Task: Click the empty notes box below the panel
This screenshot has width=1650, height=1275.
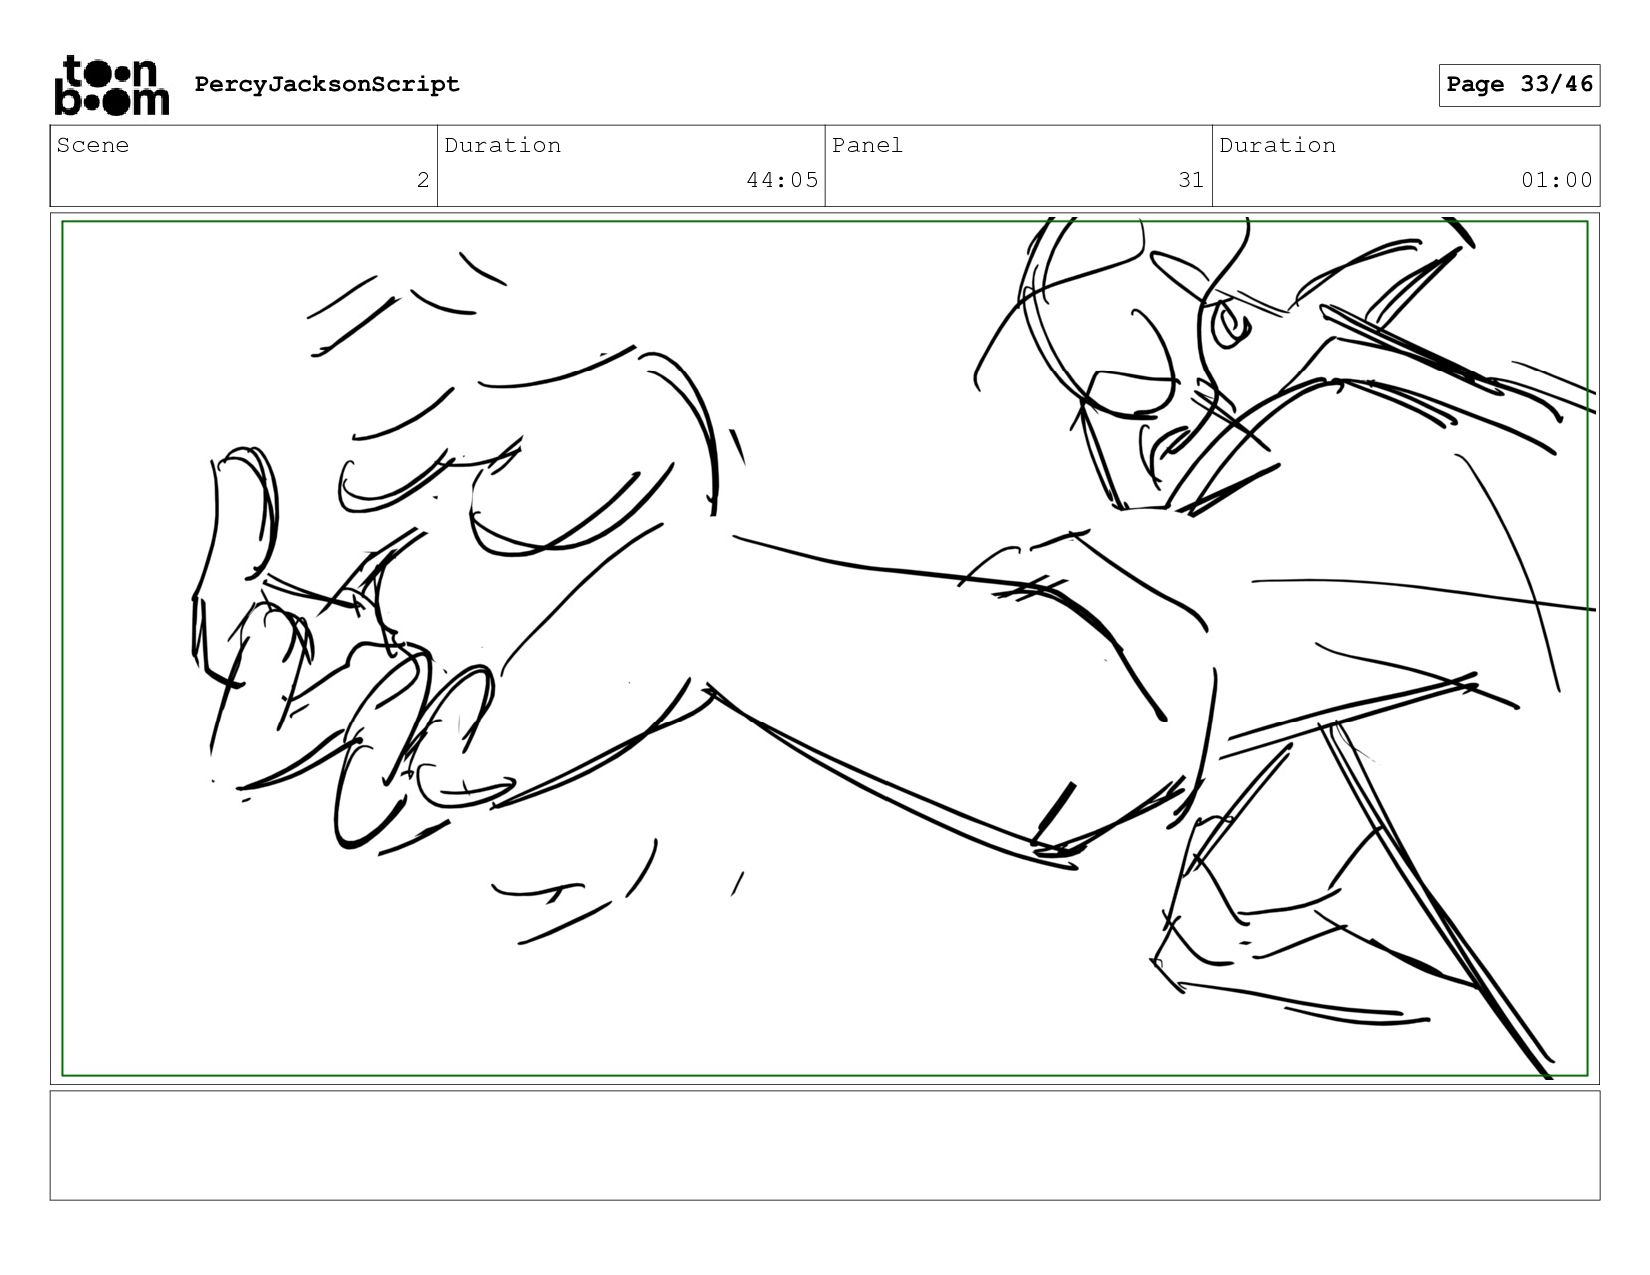Action: click(825, 1145)
